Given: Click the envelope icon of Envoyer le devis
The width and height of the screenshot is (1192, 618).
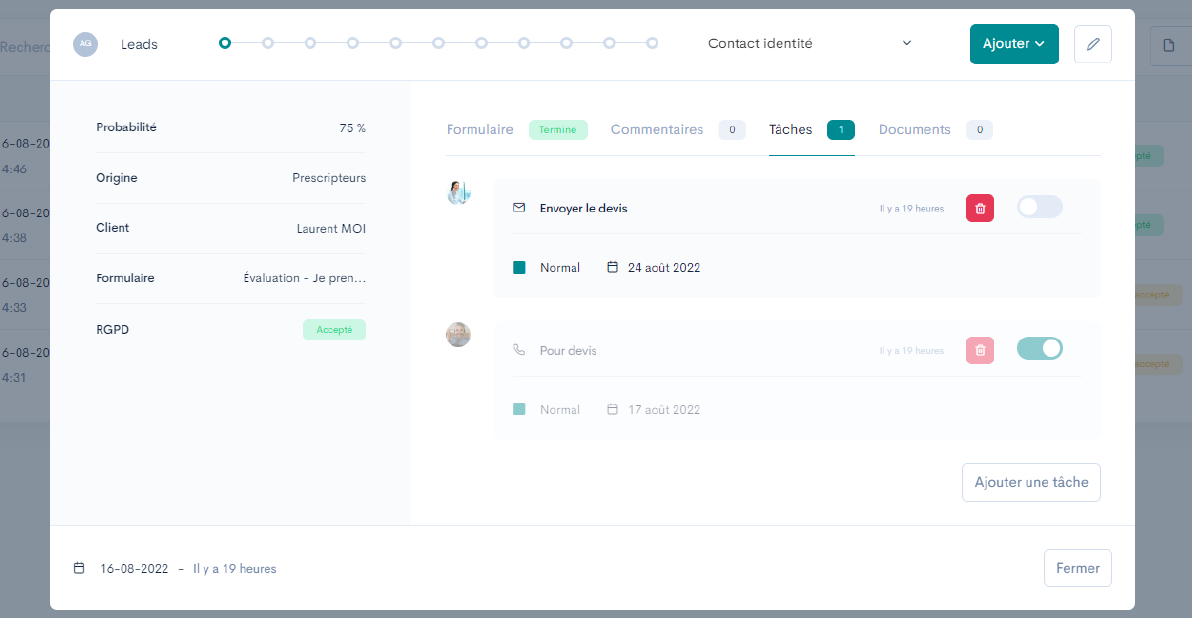Looking at the screenshot, I should click(x=519, y=208).
